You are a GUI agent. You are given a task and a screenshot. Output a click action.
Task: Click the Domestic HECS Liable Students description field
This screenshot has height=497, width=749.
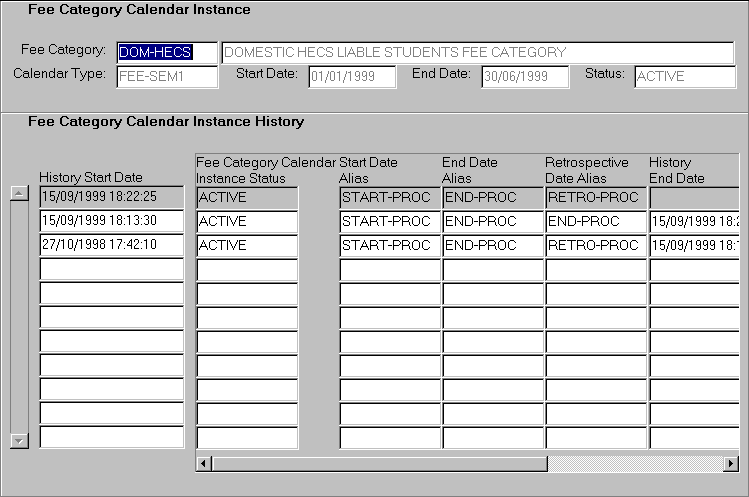pos(477,52)
